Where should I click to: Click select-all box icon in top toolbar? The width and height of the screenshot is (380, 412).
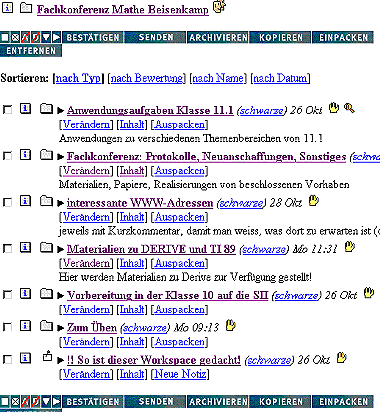click(5, 37)
